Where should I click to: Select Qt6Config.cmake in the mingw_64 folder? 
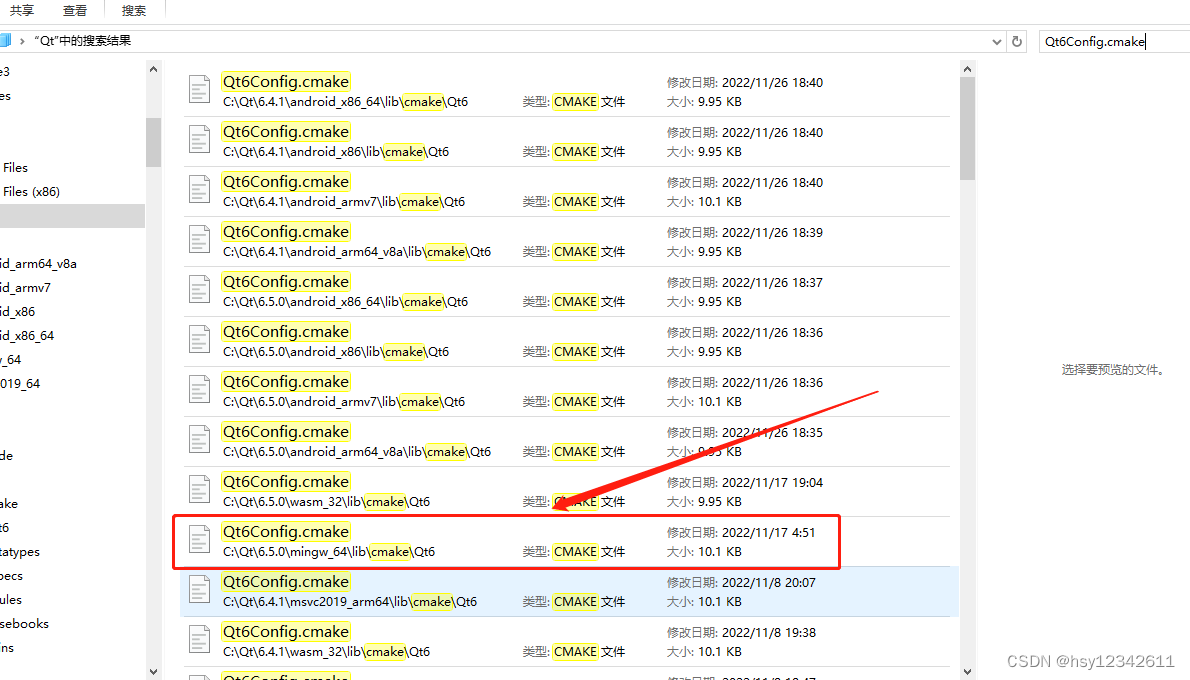tap(286, 531)
